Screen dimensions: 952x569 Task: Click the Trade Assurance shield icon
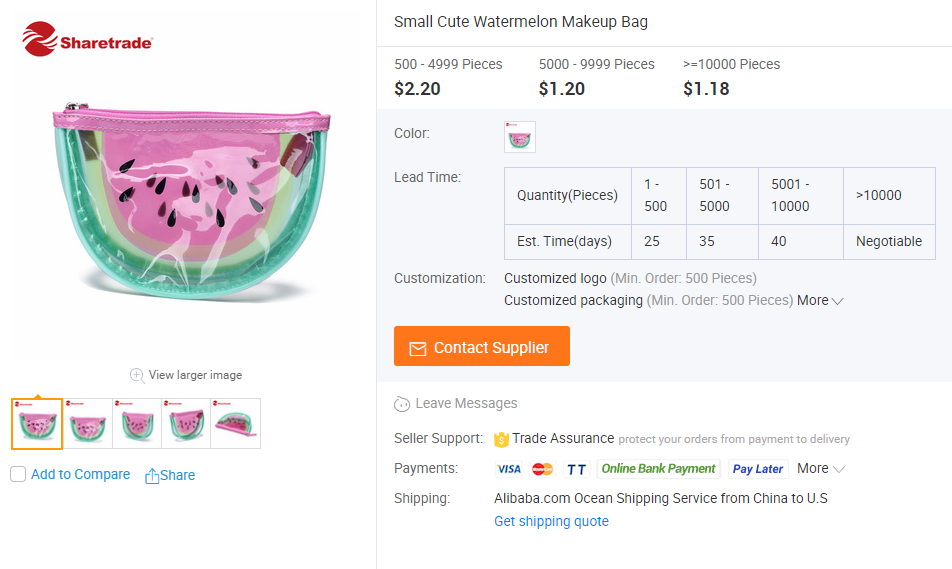(501, 439)
